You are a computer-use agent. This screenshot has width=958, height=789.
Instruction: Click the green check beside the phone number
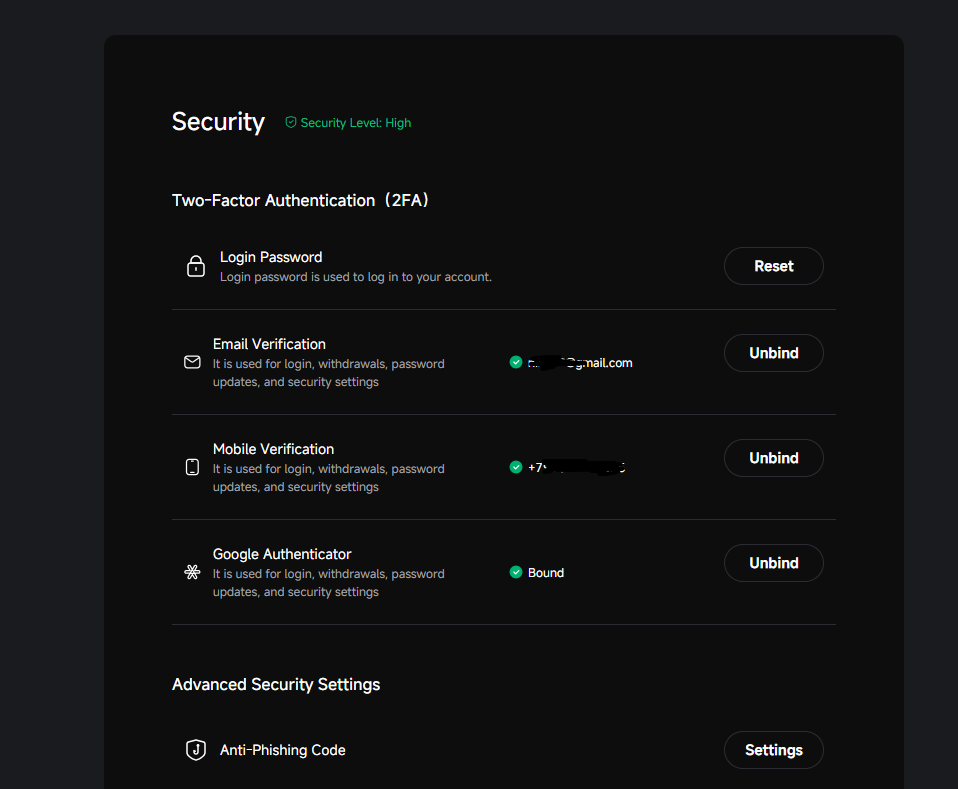click(516, 467)
